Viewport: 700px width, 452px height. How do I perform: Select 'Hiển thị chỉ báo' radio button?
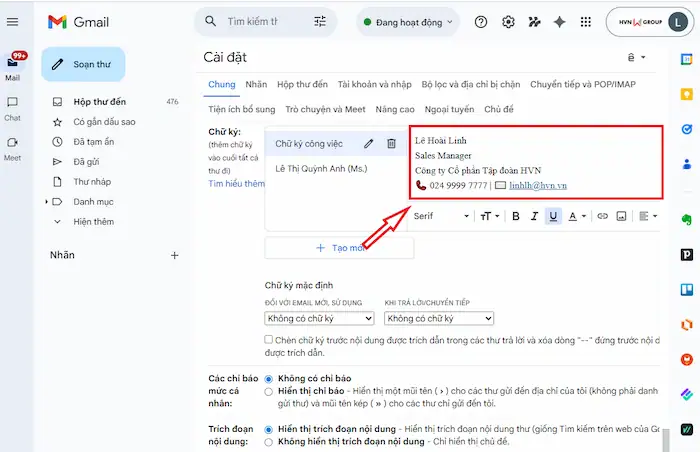[268, 392]
